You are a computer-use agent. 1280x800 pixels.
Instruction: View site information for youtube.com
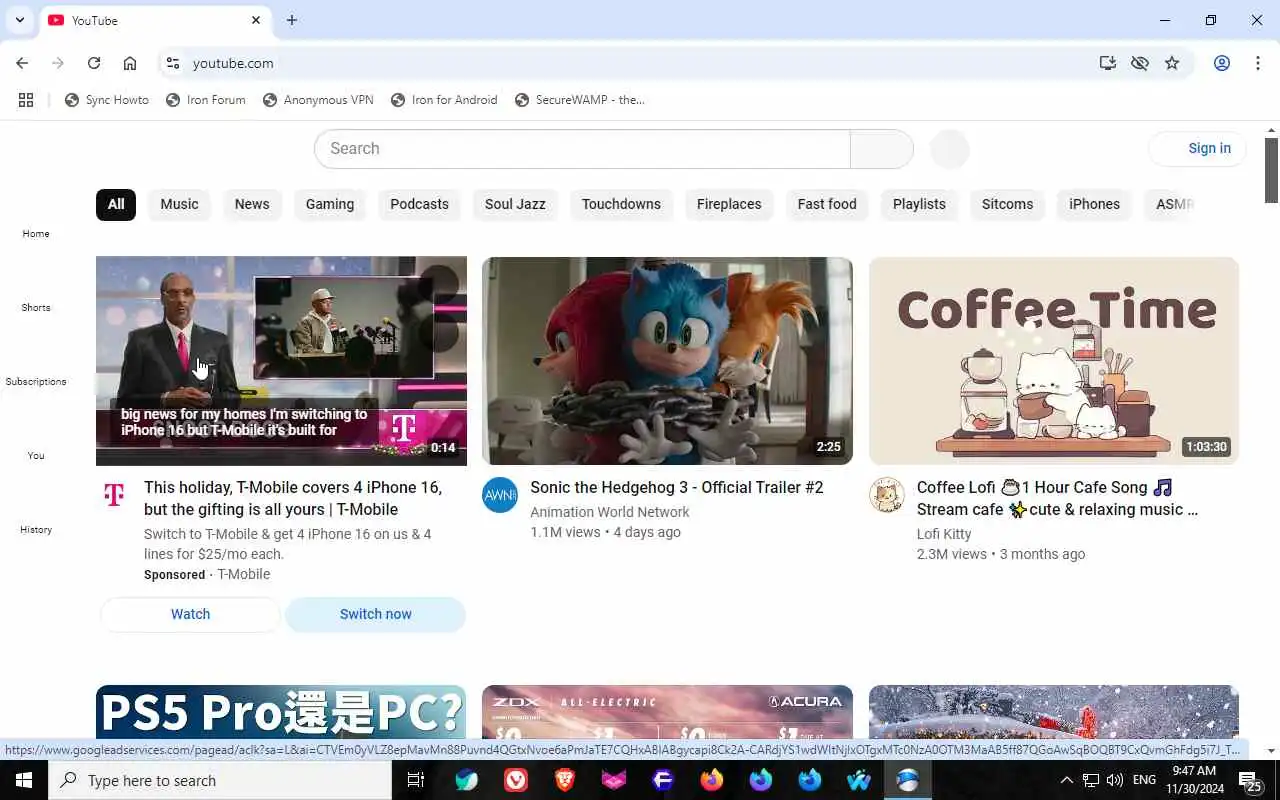173,63
